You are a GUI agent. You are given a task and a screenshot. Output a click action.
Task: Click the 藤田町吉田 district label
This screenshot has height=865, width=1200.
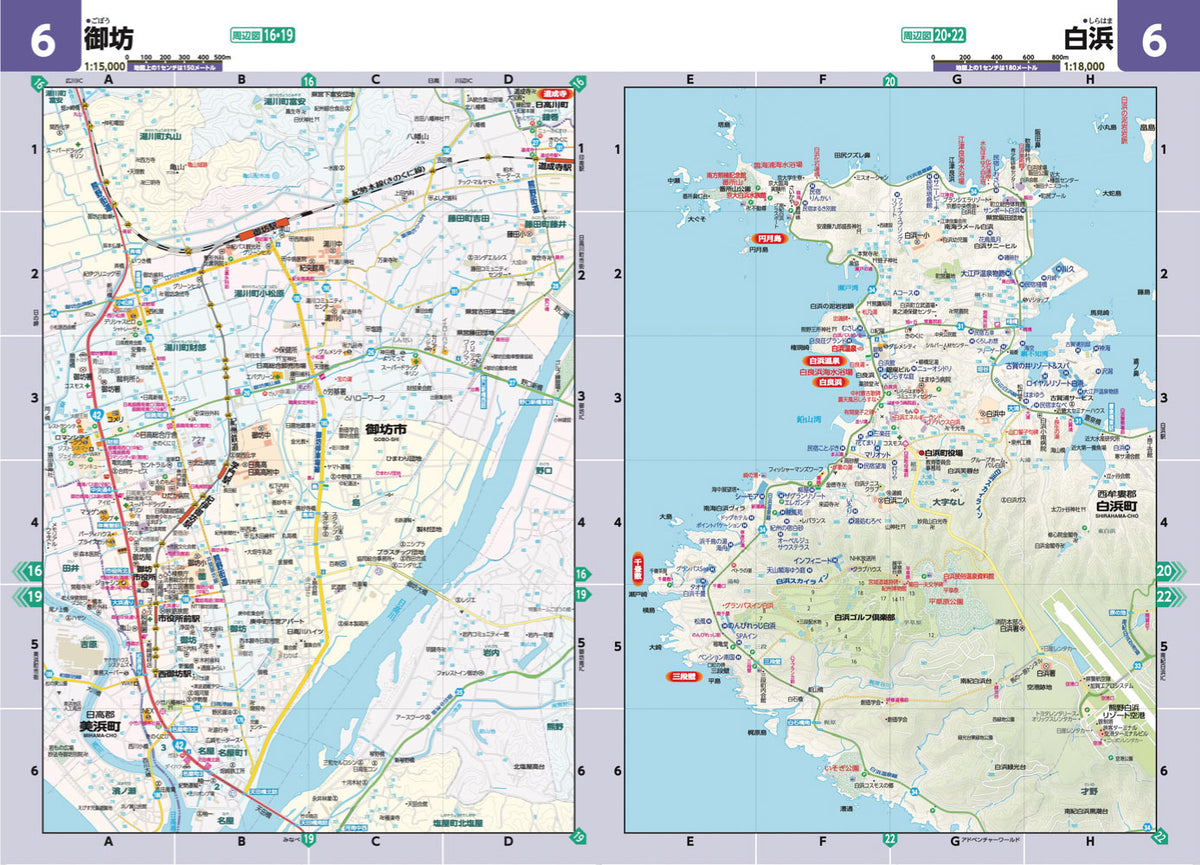[x=467, y=216]
